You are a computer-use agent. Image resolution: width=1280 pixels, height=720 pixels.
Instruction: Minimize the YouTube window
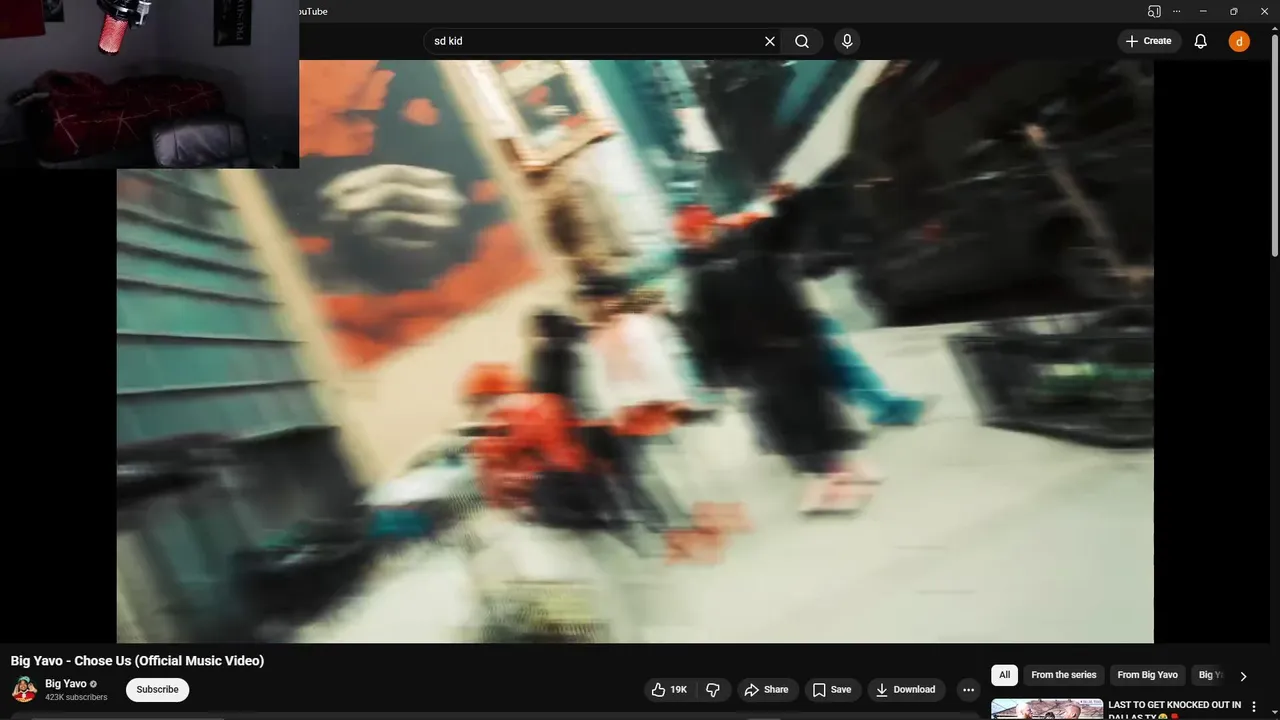[1203, 11]
